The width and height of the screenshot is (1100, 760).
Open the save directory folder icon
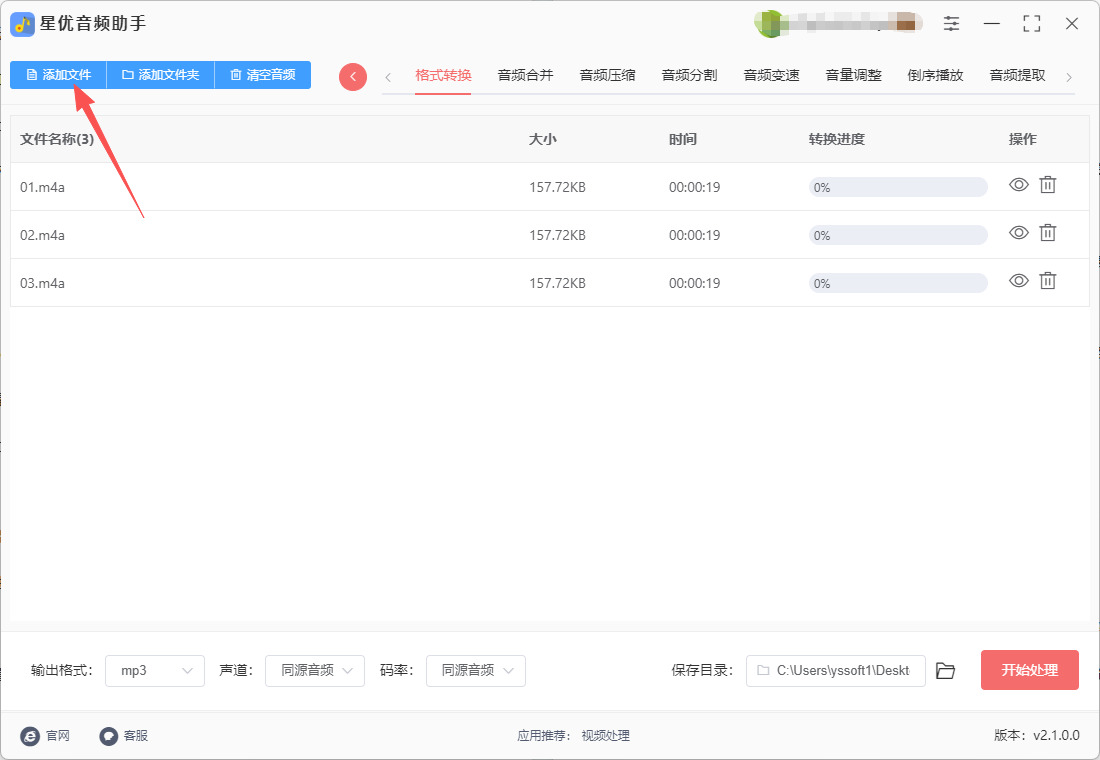[x=945, y=671]
